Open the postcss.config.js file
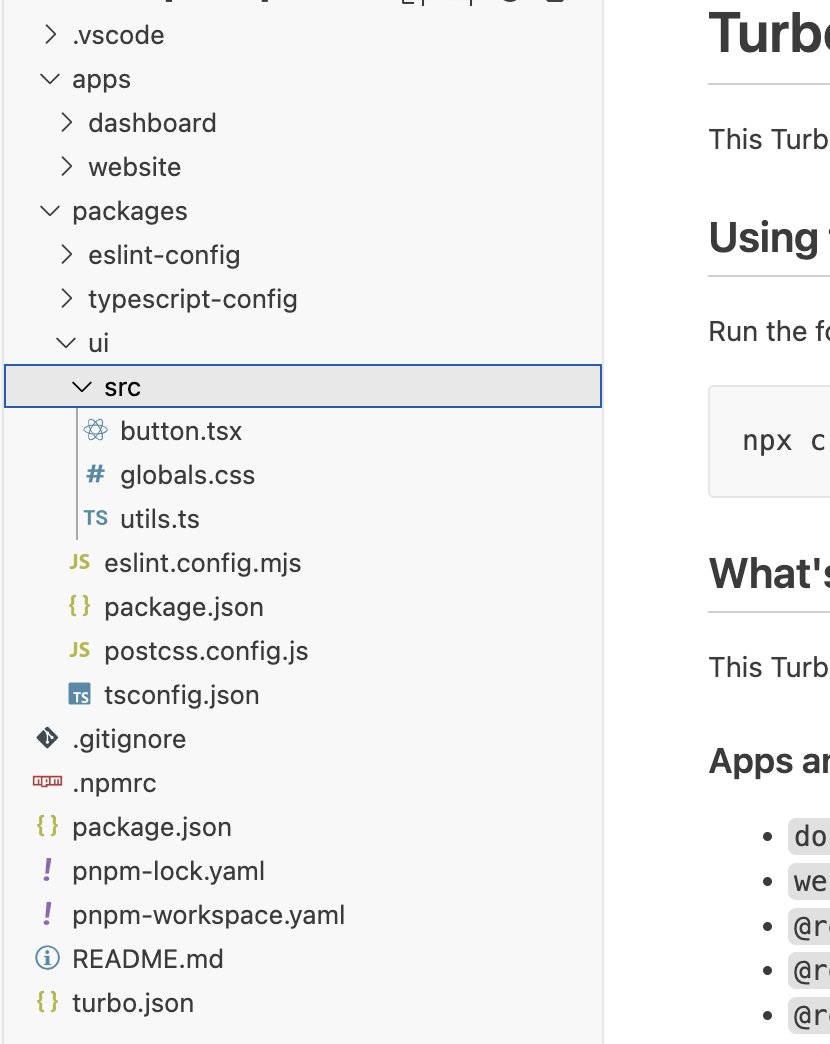This screenshot has height=1044, width=830. coord(206,651)
